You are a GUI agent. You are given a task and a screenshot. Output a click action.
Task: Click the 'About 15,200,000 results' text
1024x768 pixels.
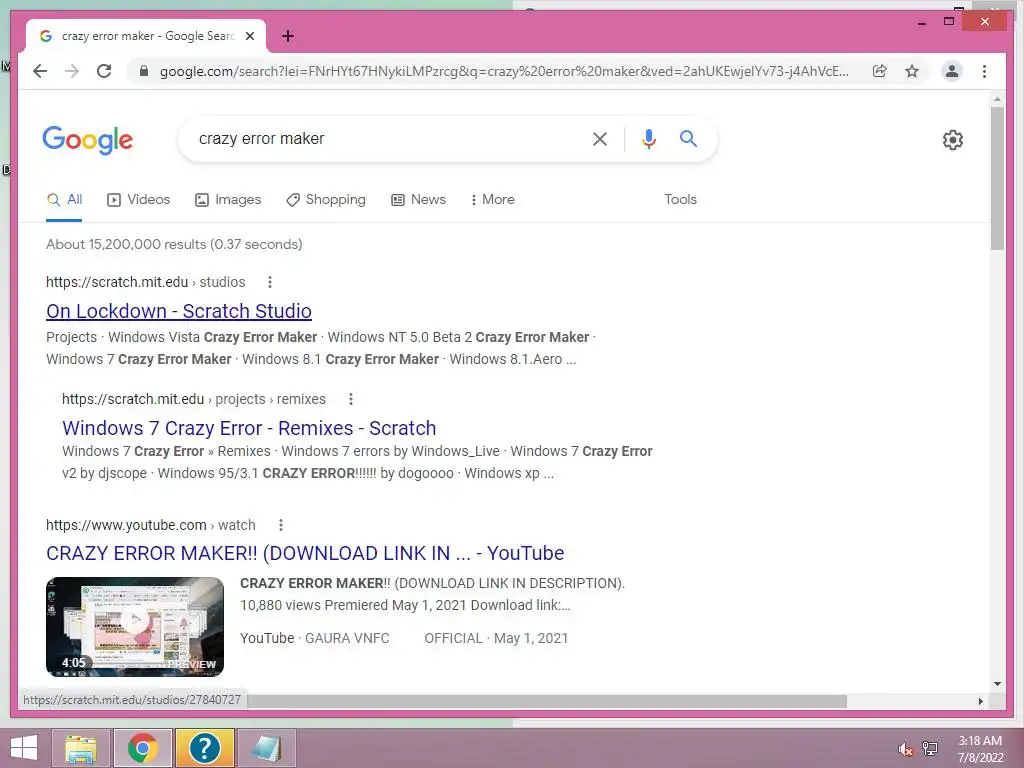[x=174, y=244]
